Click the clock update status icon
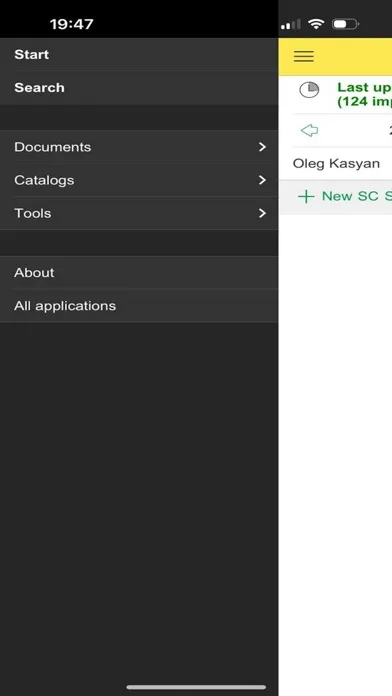The width and height of the screenshot is (392, 696). [x=309, y=90]
